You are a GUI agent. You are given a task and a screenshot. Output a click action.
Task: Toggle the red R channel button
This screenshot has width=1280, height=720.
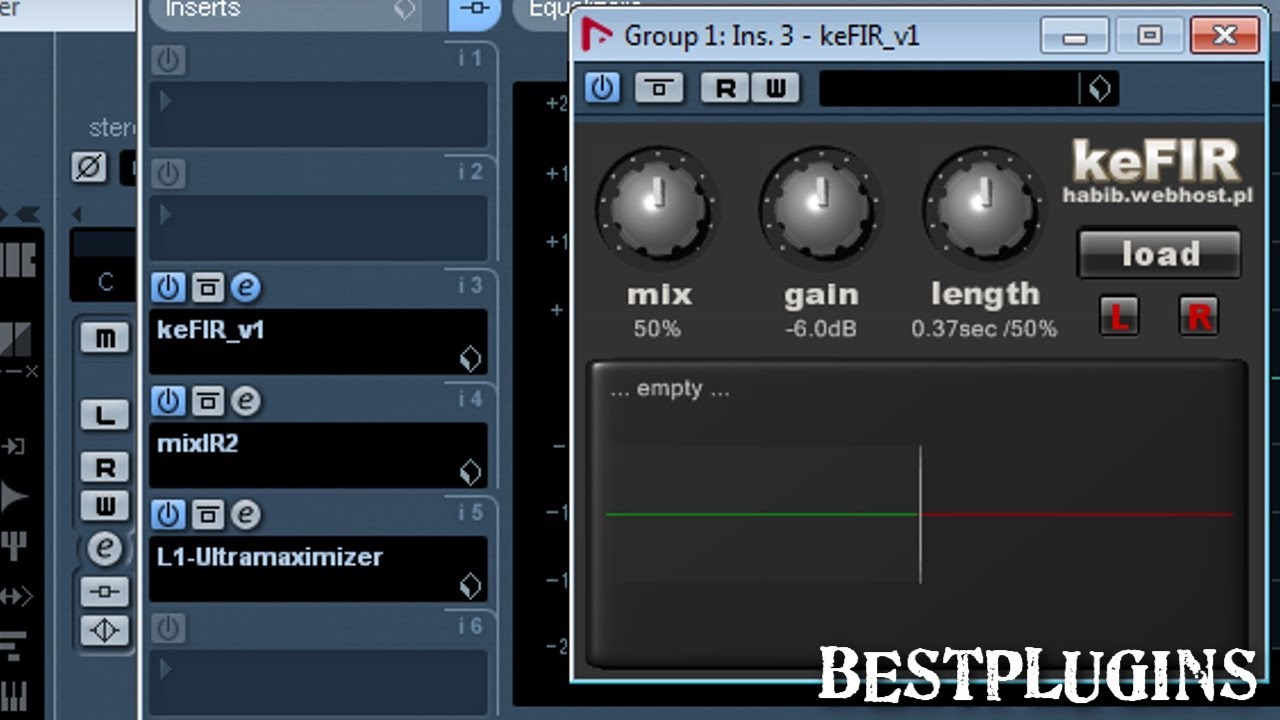[x=1199, y=317]
